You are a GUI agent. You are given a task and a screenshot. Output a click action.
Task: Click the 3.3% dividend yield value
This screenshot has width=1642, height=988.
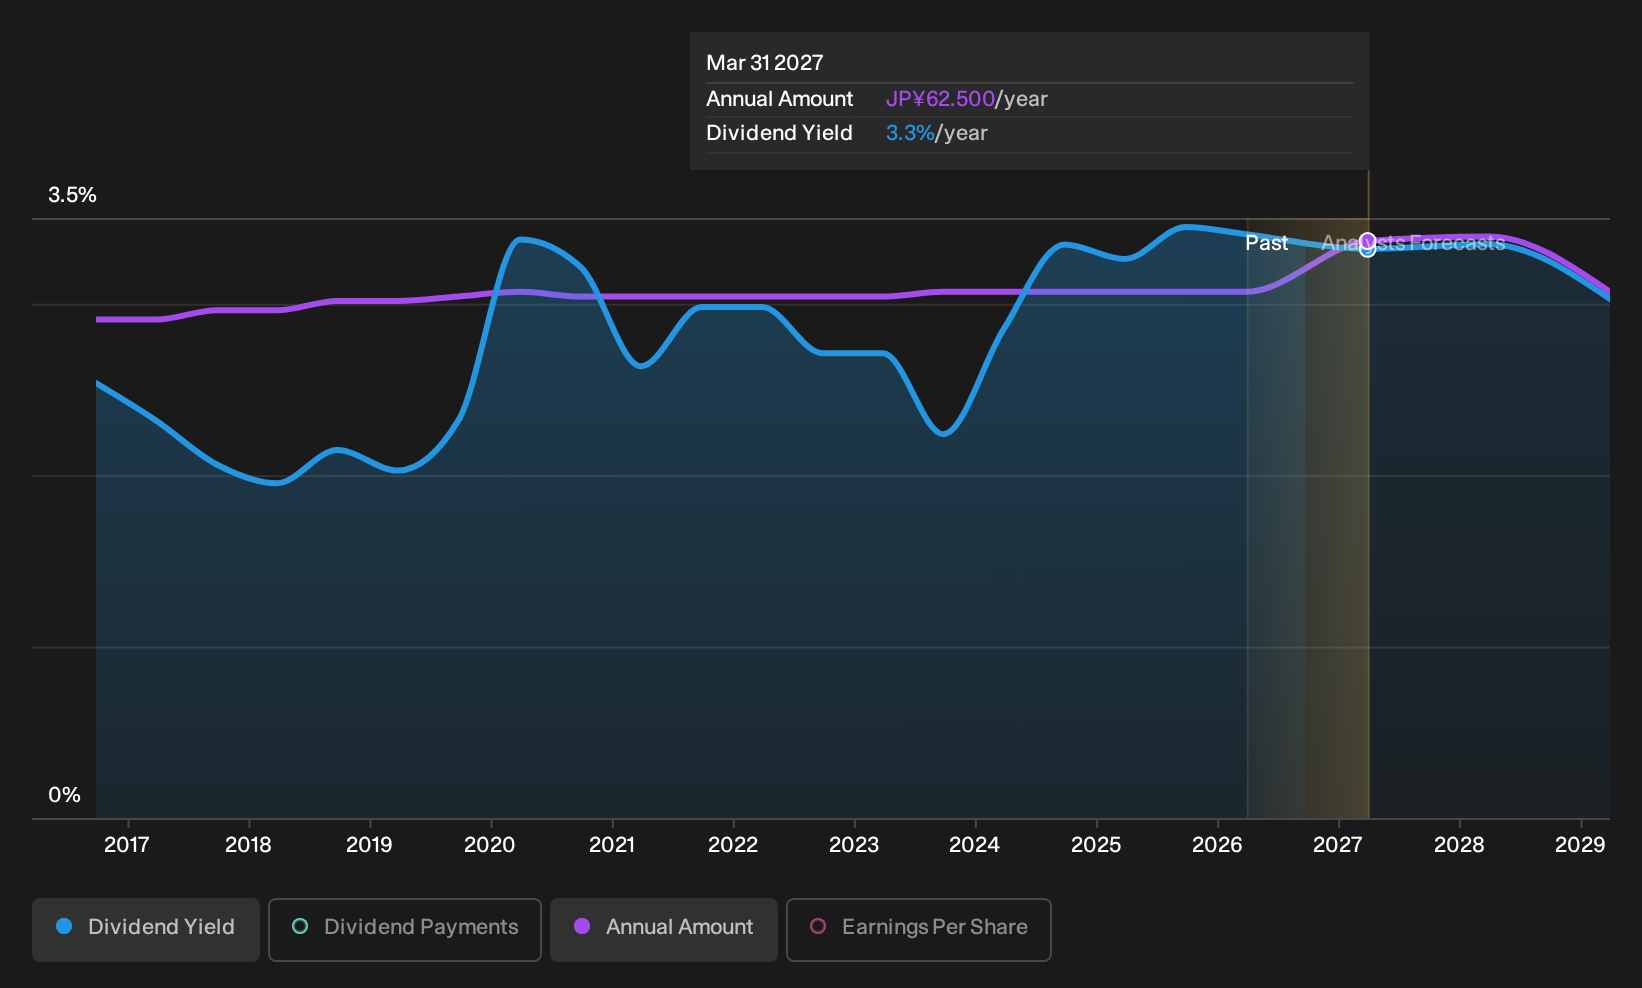910,133
